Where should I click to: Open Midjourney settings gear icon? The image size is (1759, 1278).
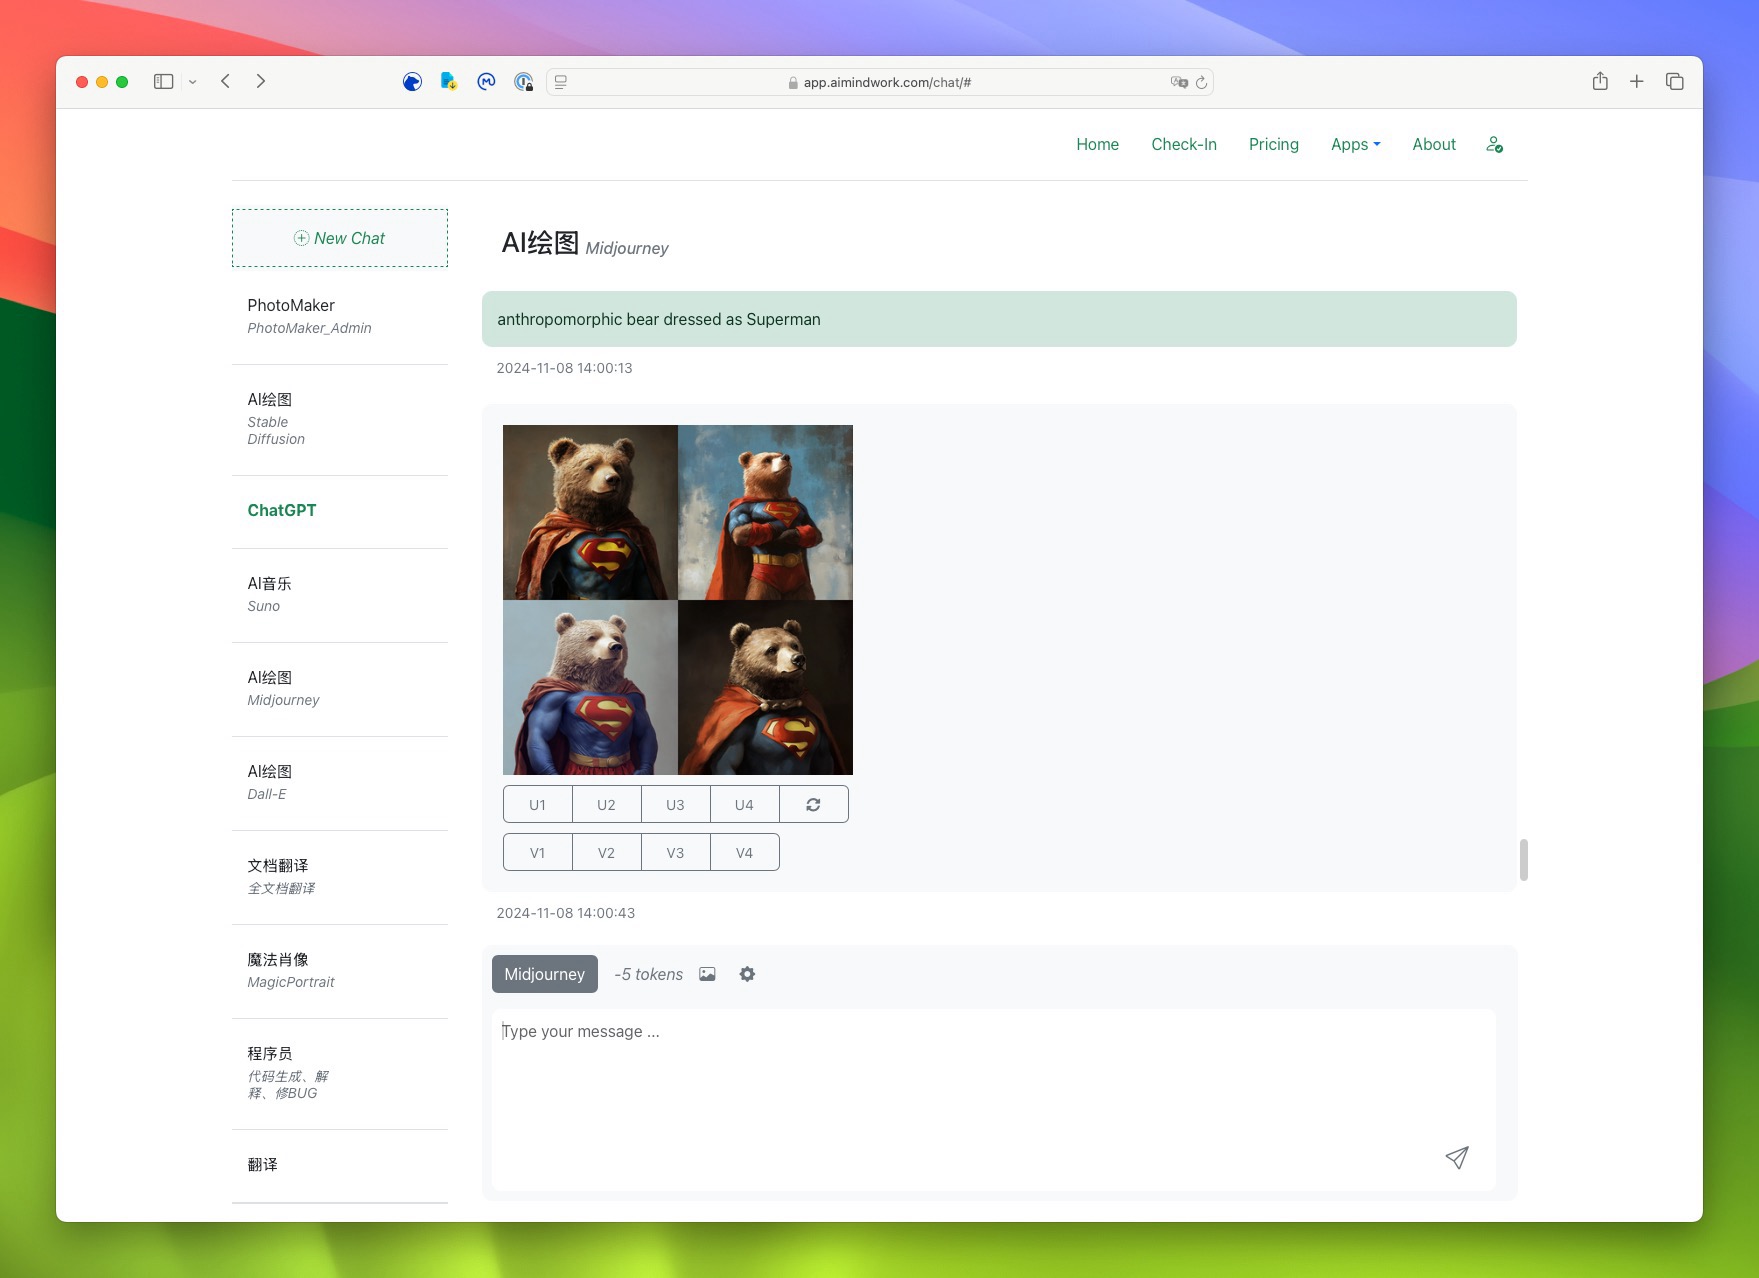click(x=747, y=974)
